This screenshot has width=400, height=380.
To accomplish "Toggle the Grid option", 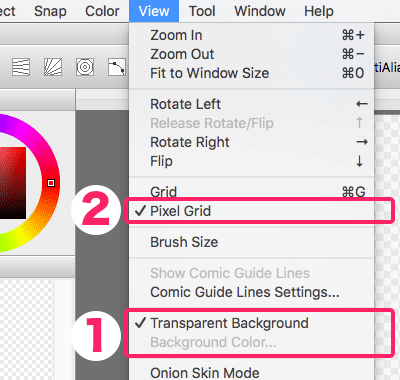I will click(252, 192).
